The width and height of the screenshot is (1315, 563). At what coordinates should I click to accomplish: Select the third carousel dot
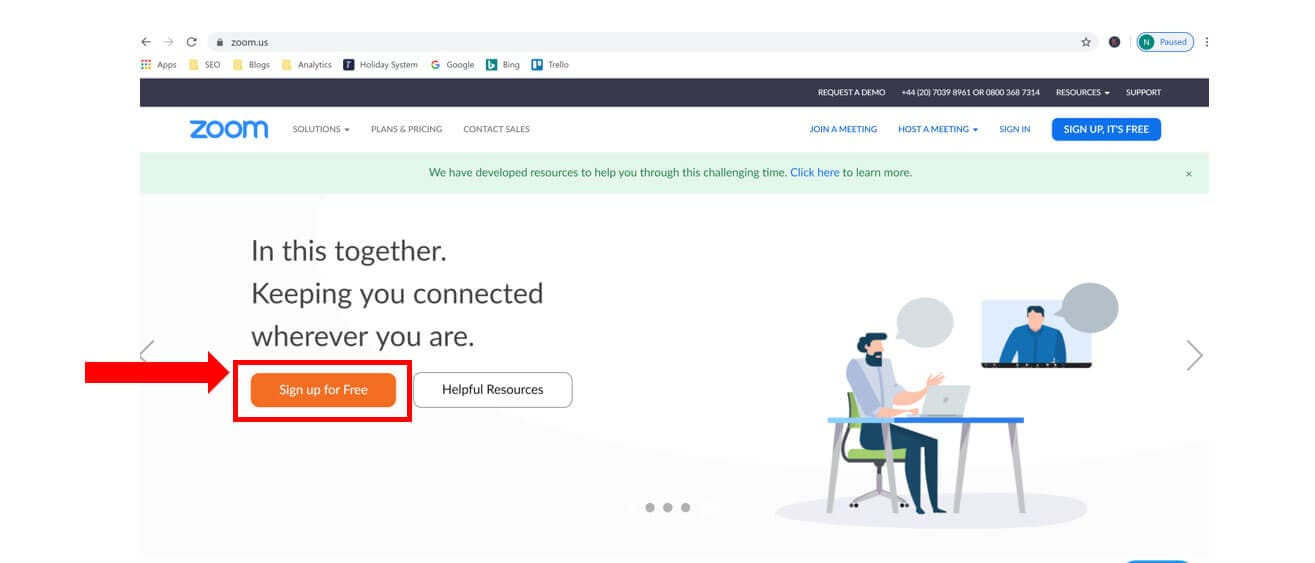click(685, 508)
